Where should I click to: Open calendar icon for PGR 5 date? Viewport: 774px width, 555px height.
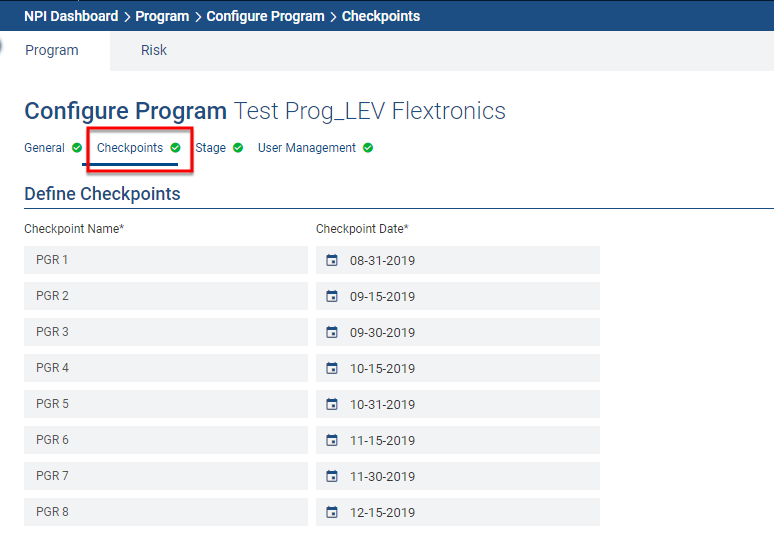332,405
